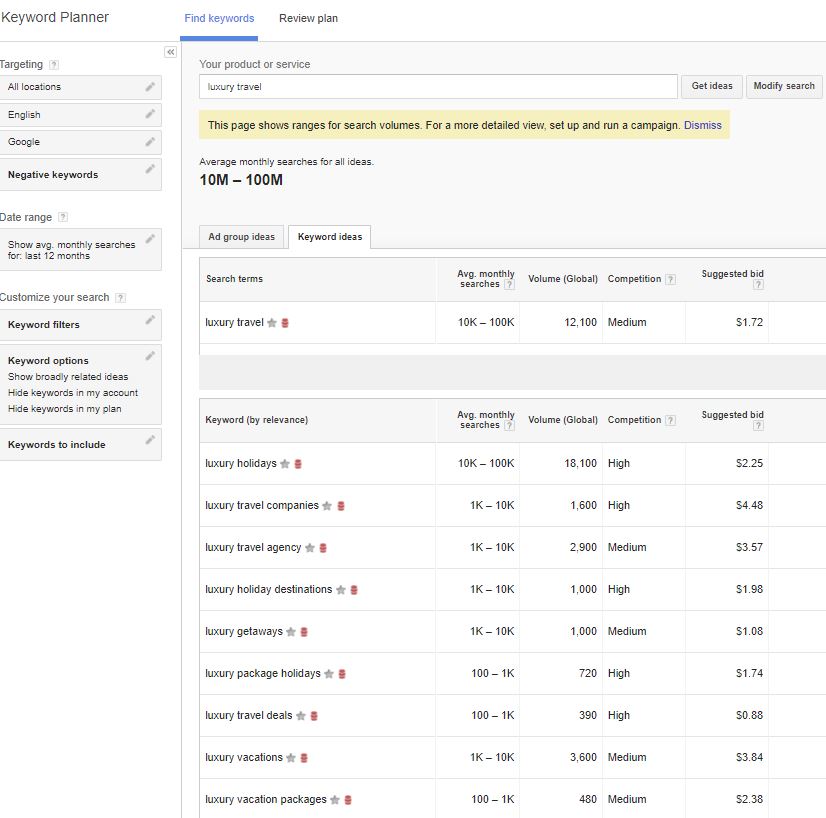Open the Ad group ideas tab
826x818 pixels.
coord(241,237)
